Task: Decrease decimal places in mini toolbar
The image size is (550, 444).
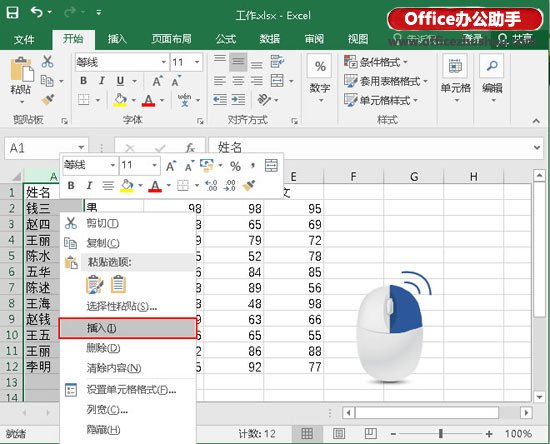Action: click(x=229, y=185)
